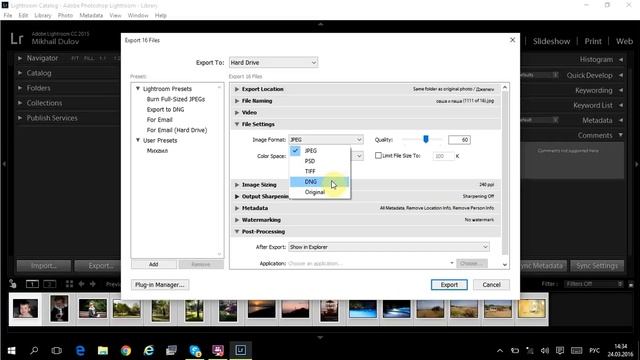This screenshot has width=640, height=360.
Task: Launch Microsoft Edge from taskbar
Action: [80, 350]
